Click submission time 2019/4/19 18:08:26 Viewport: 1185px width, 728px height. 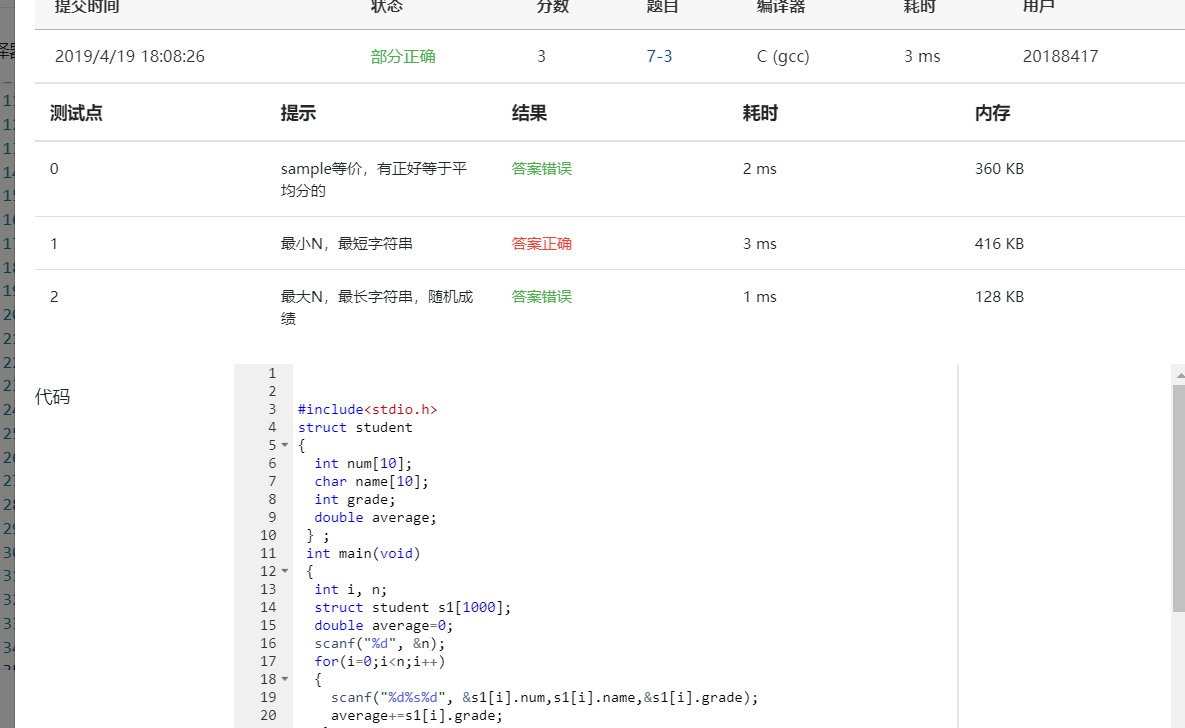pos(130,56)
